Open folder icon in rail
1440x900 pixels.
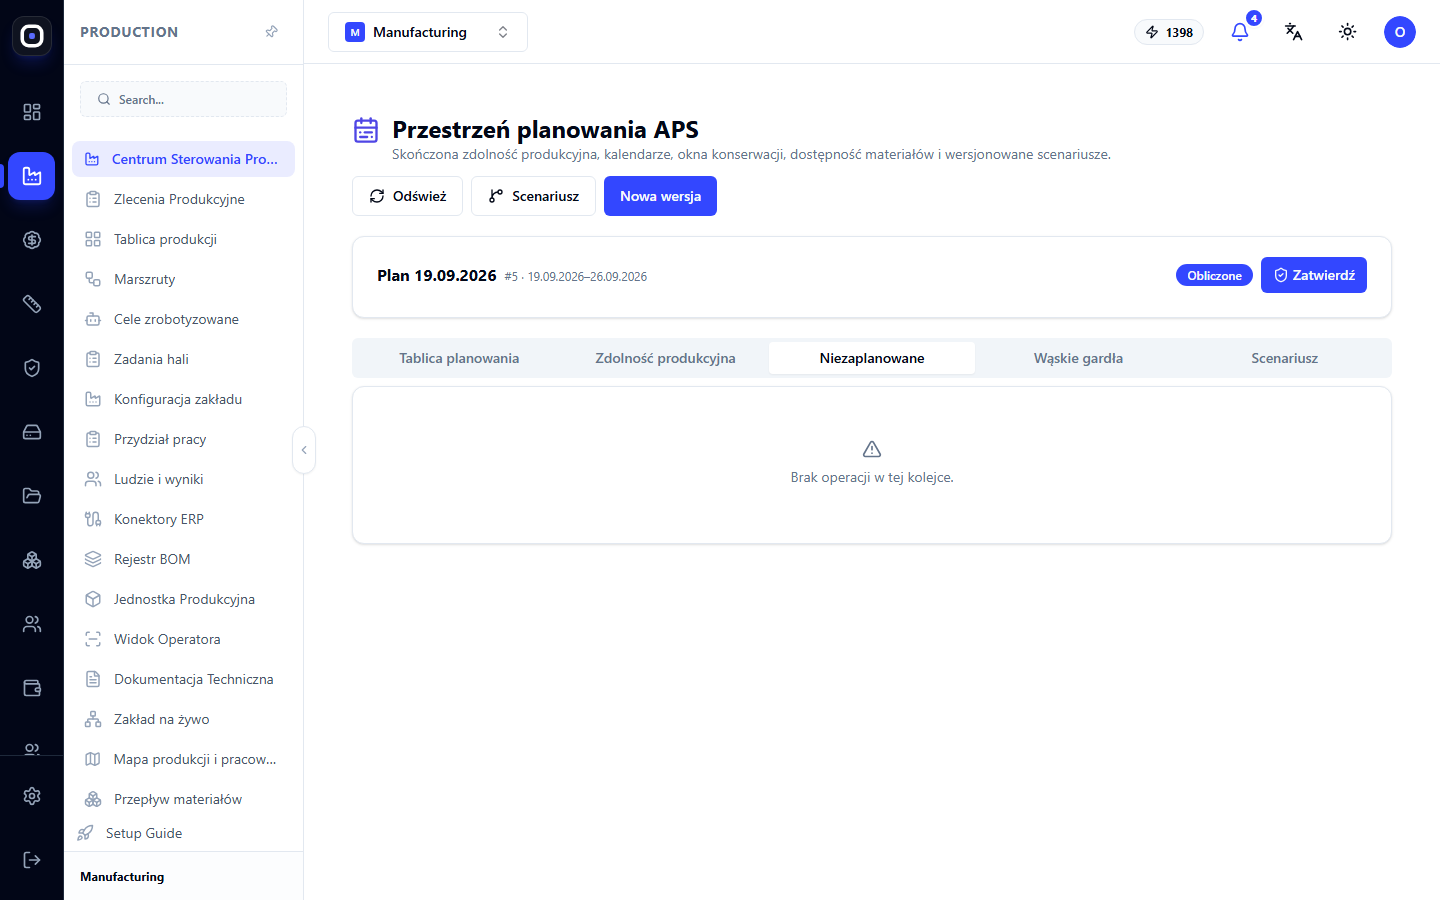coord(32,496)
